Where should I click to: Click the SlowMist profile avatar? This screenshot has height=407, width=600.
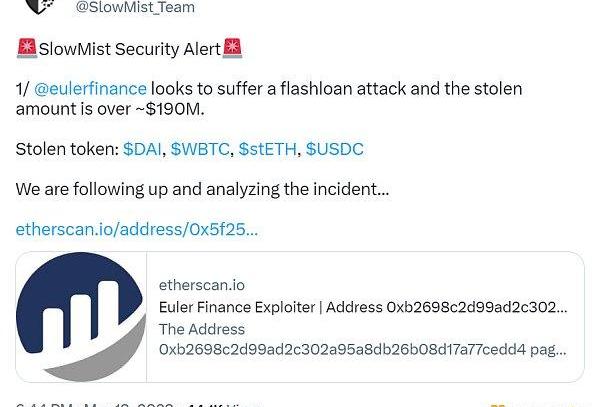(x=40, y=6)
